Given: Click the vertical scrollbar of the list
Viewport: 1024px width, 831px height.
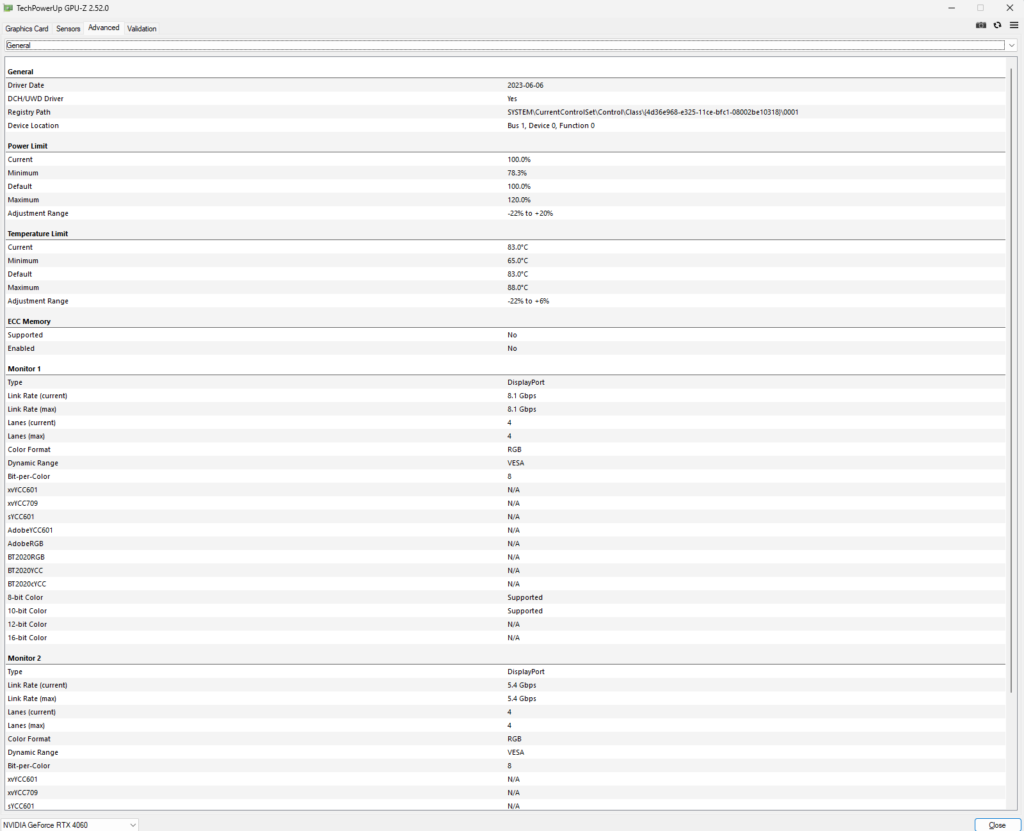Looking at the screenshot, I should (1012, 379).
